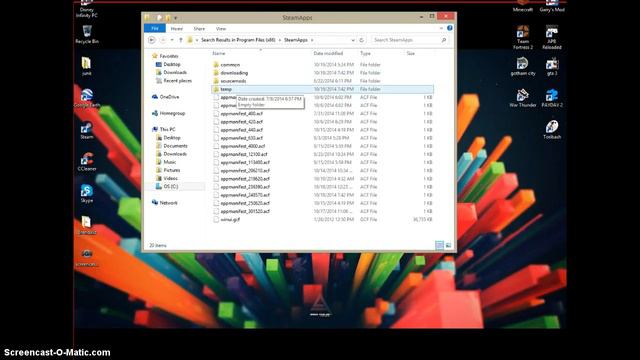Open recent locations dropdown arrow
Viewport: 640px width, 360px height.
(x=172, y=40)
